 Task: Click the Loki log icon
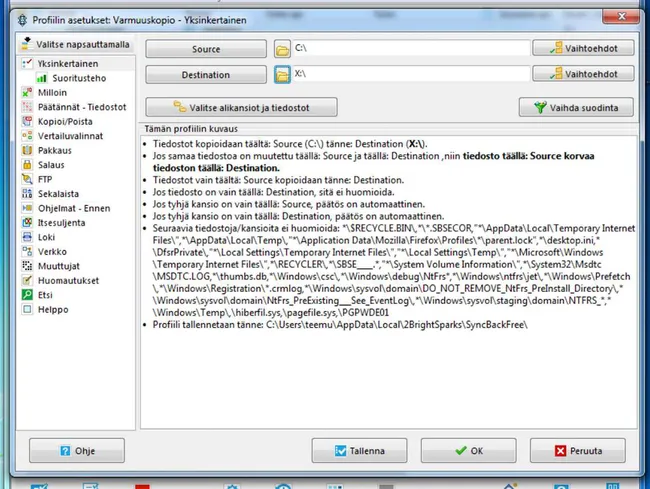pos(27,237)
